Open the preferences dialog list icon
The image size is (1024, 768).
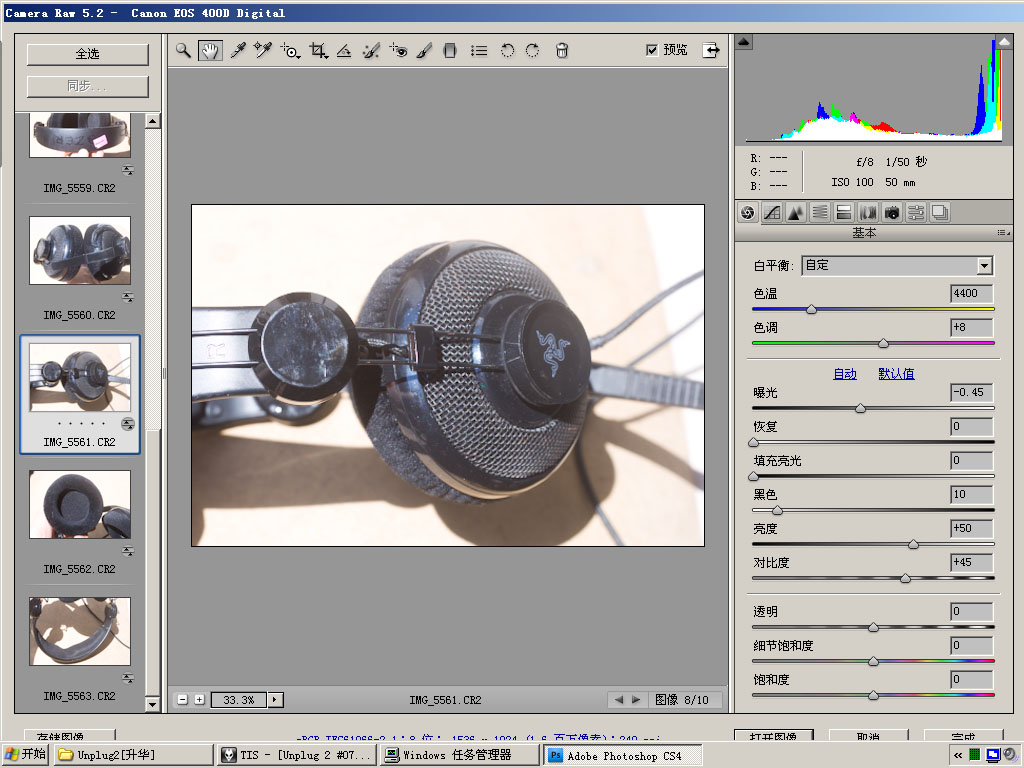click(479, 50)
